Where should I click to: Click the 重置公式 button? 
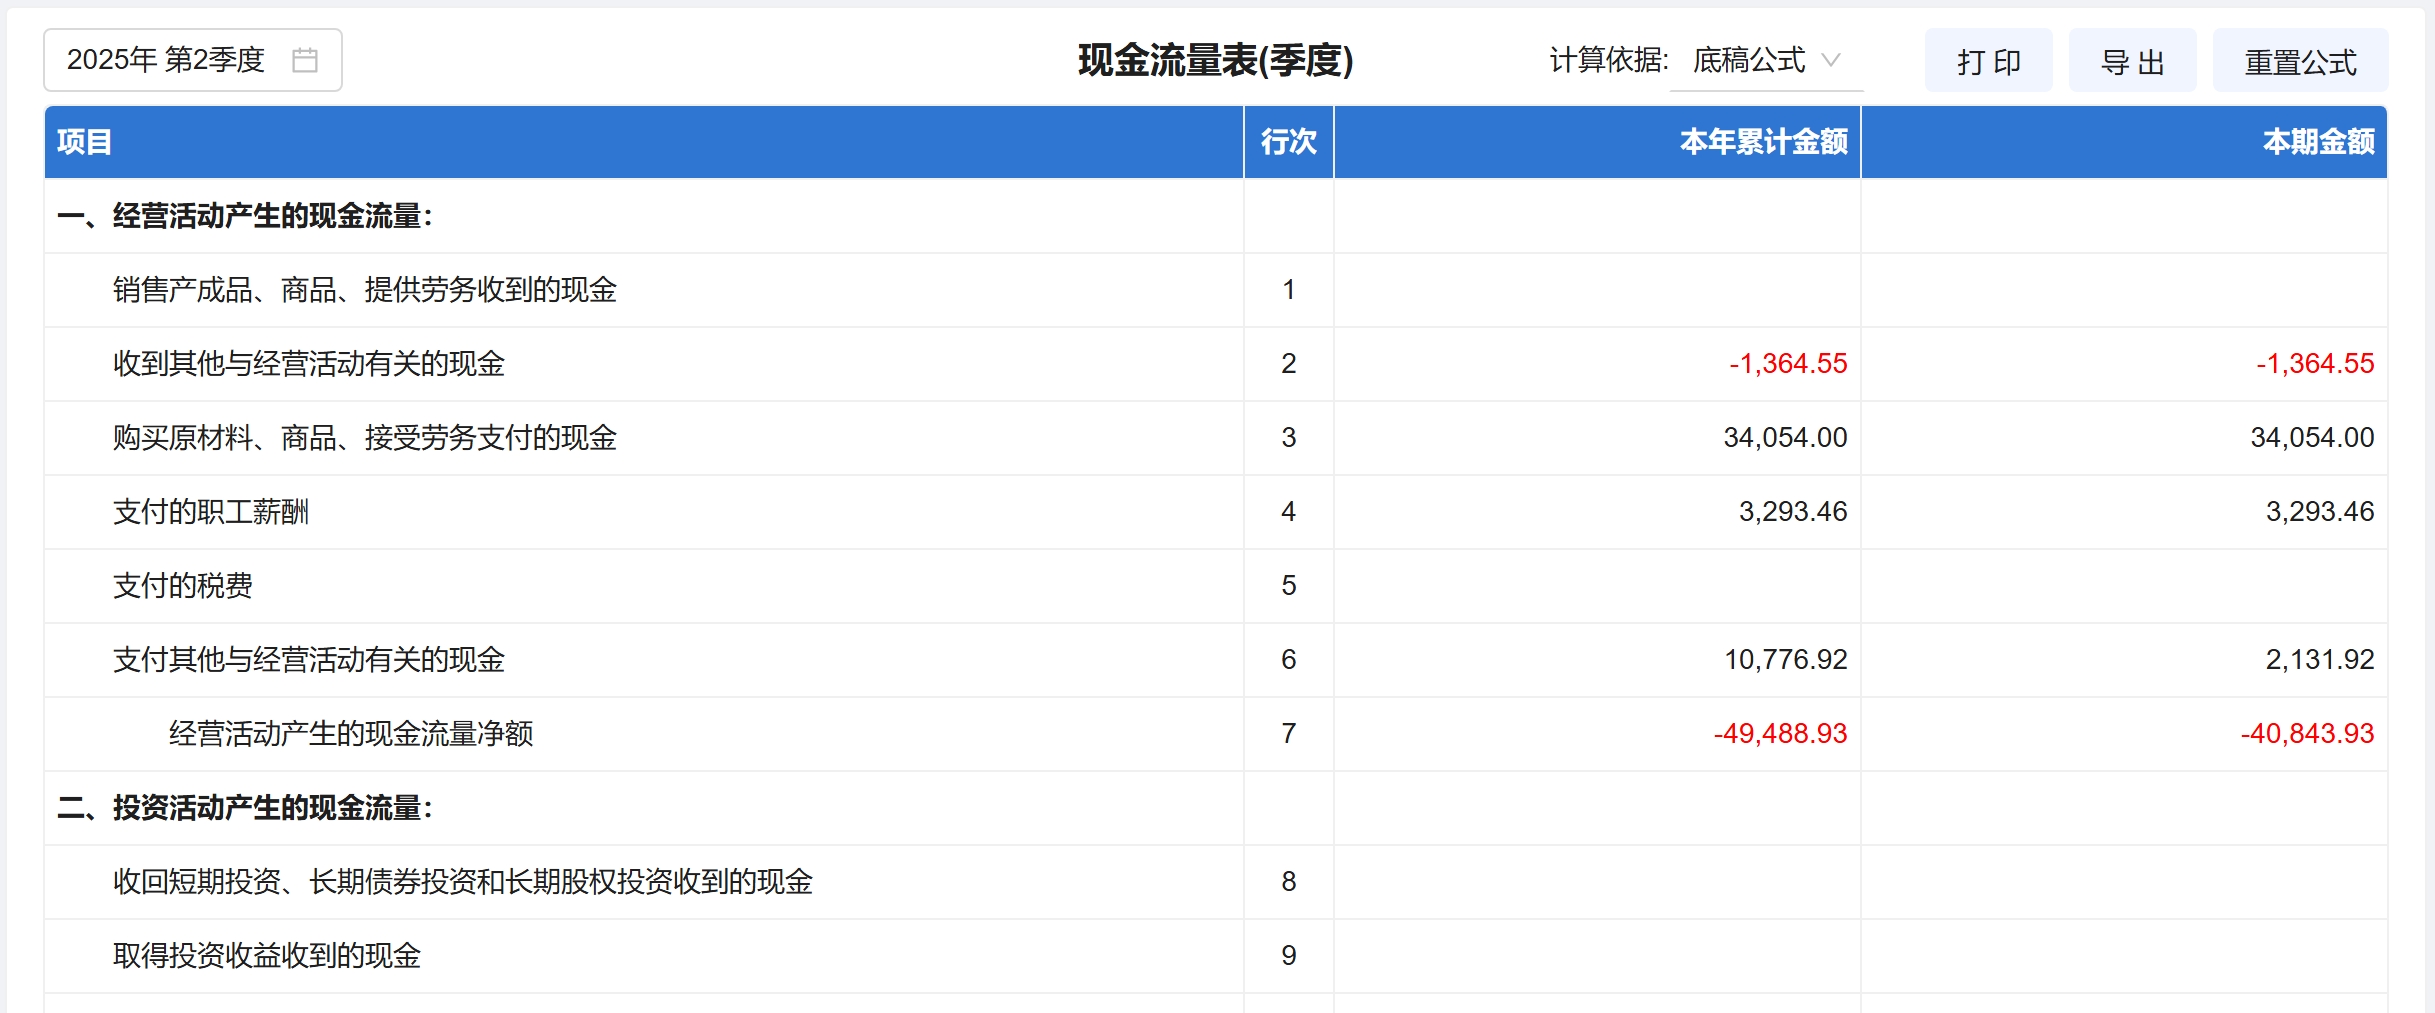(2299, 62)
